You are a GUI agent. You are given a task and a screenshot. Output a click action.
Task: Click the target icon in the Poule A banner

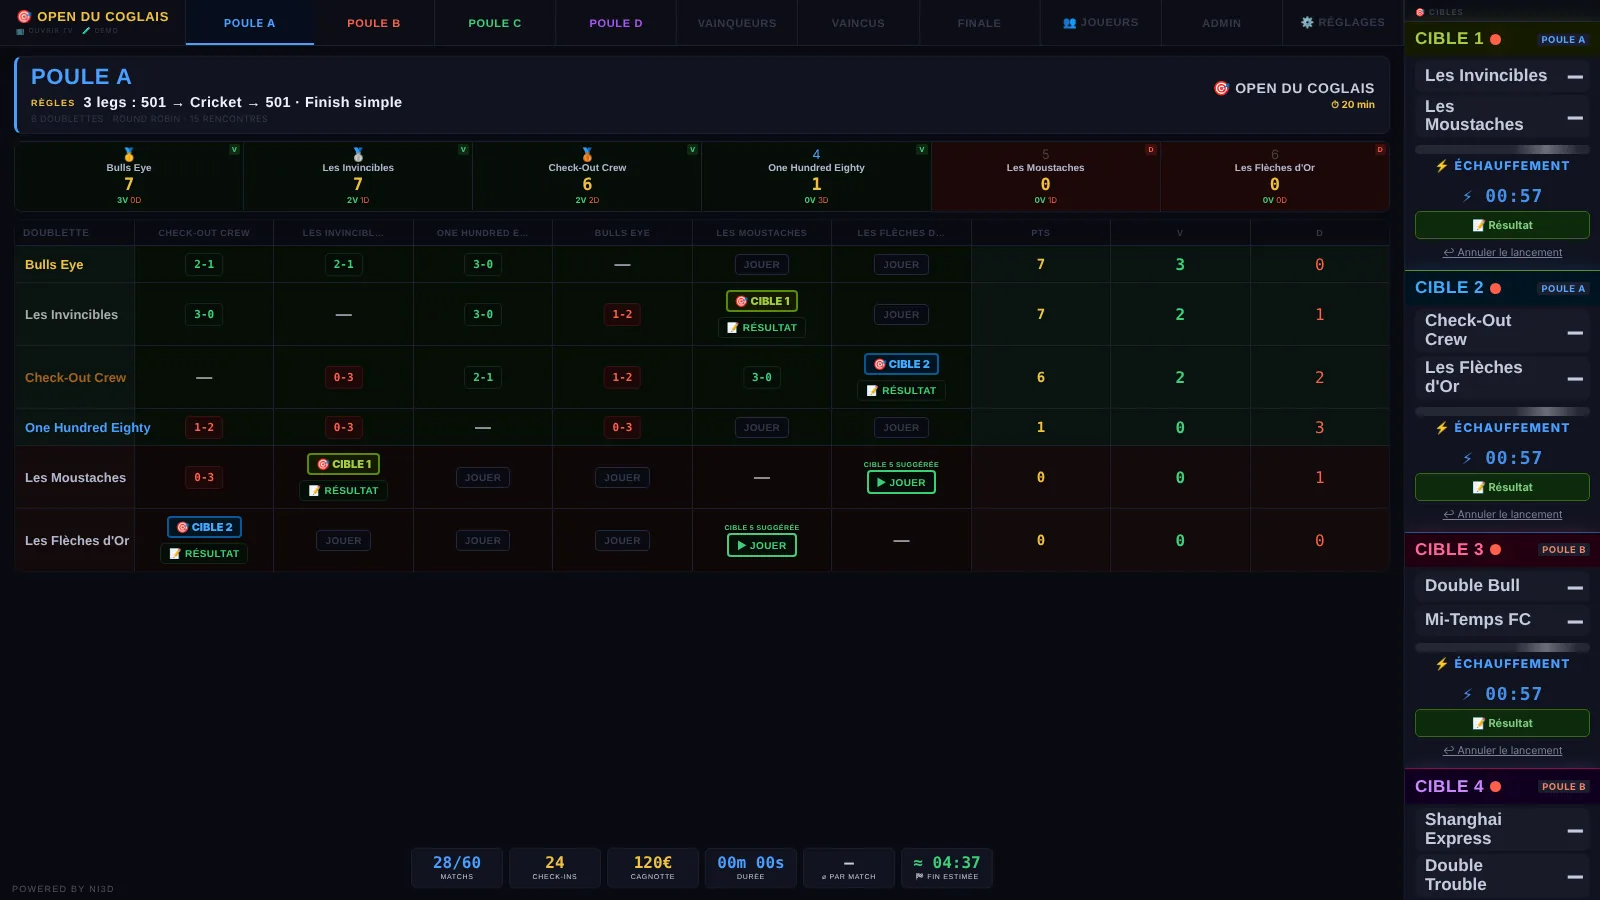coord(1221,88)
